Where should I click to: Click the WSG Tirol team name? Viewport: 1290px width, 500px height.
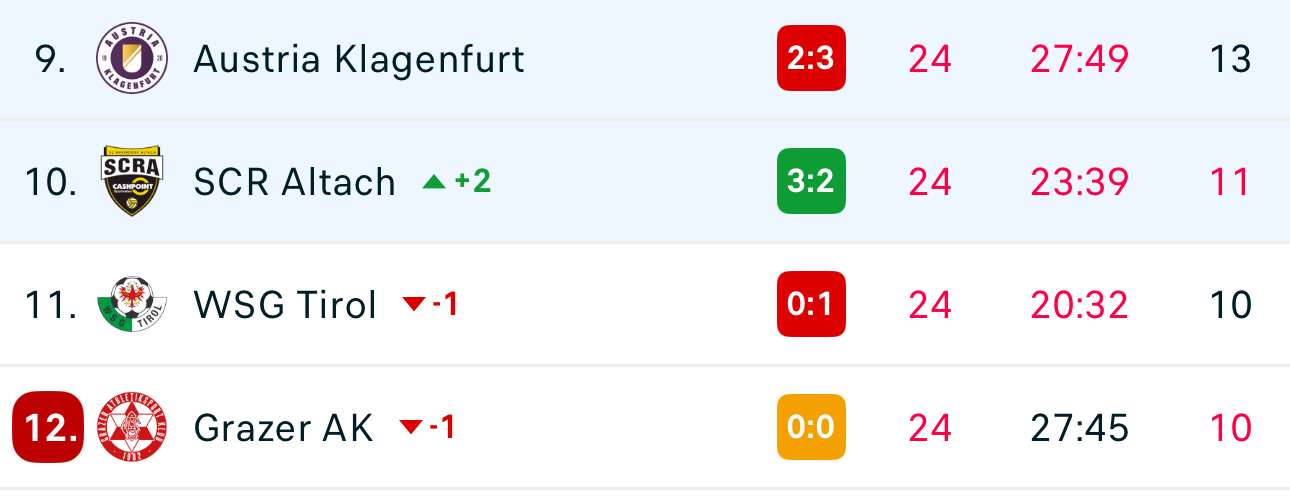point(285,305)
